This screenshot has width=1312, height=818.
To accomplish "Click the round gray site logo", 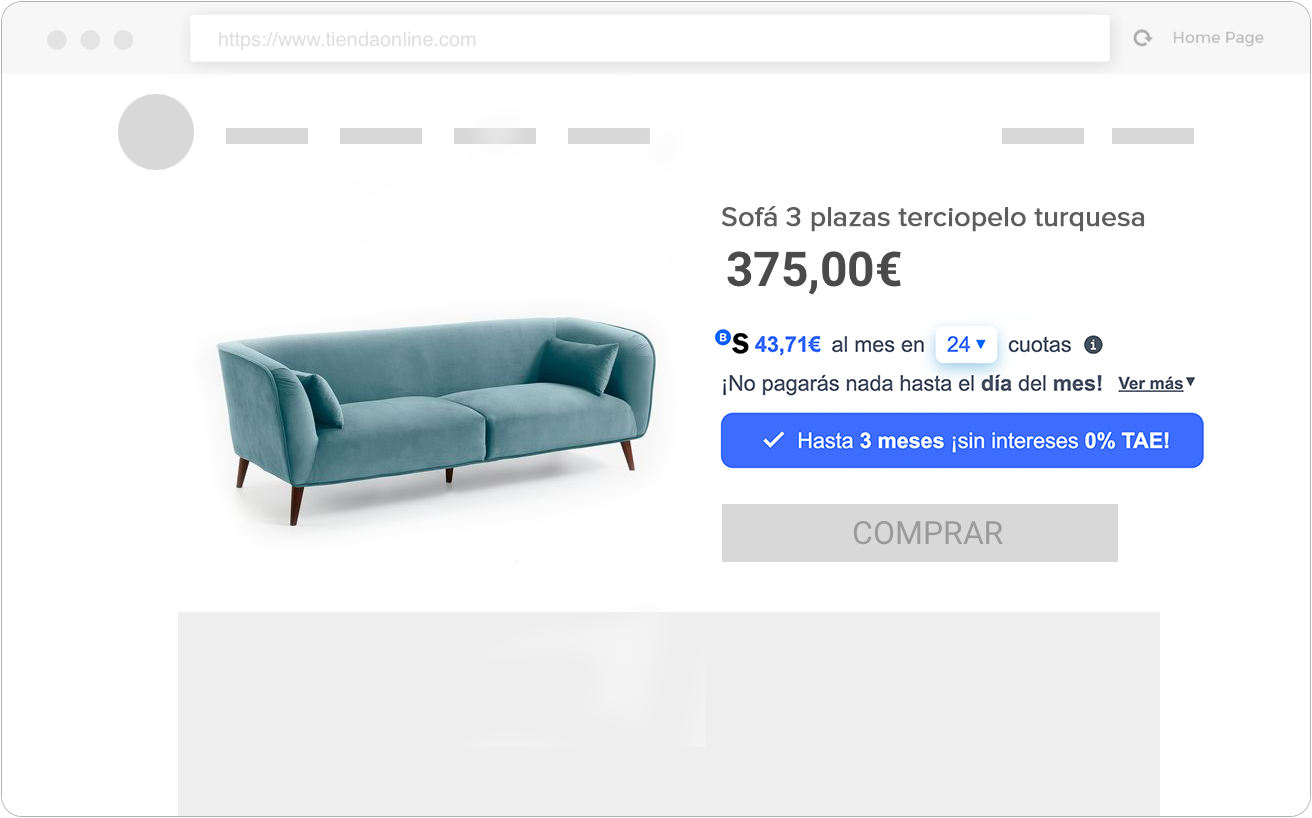I will click(x=156, y=132).
